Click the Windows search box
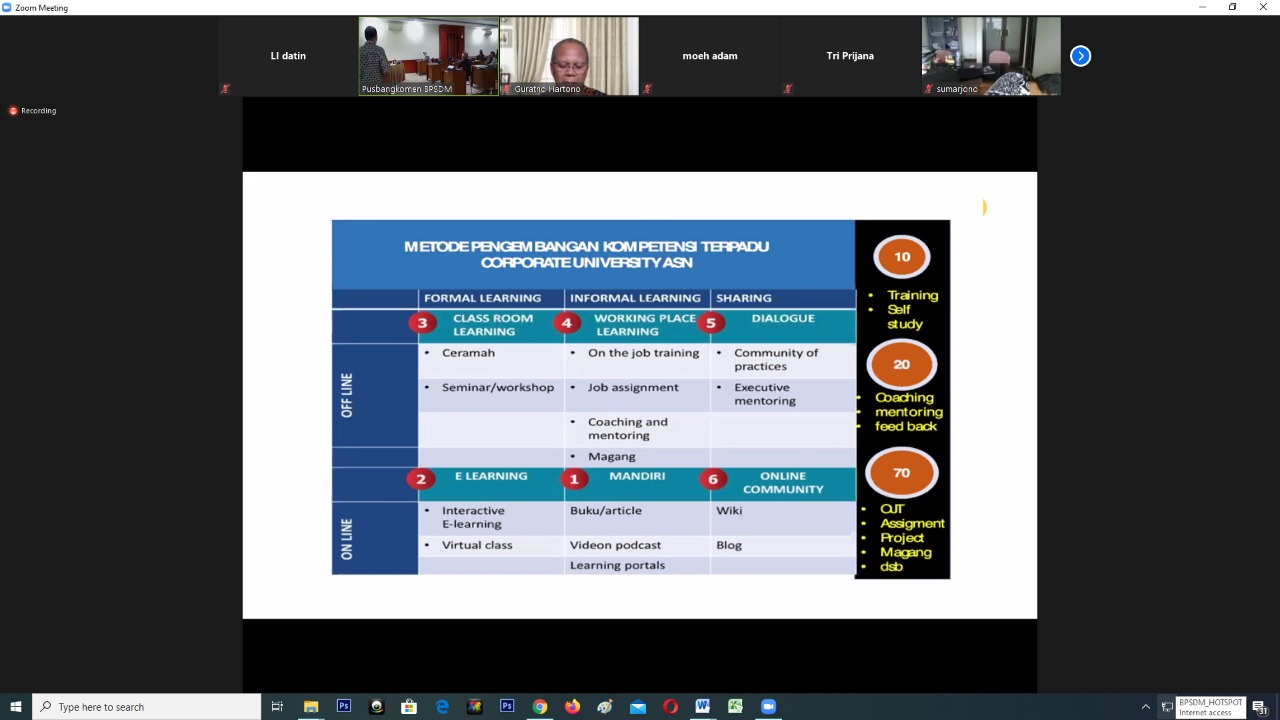This screenshot has height=720, width=1280. tap(147, 707)
